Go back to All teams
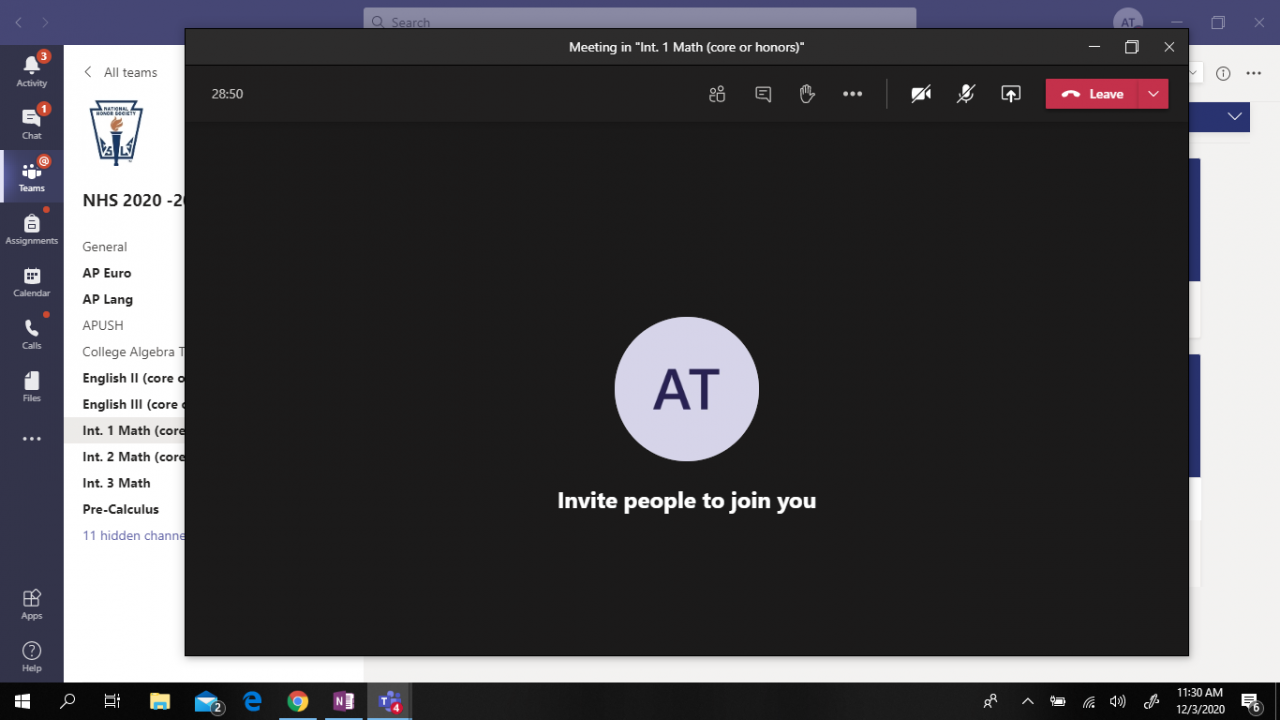 pos(120,72)
